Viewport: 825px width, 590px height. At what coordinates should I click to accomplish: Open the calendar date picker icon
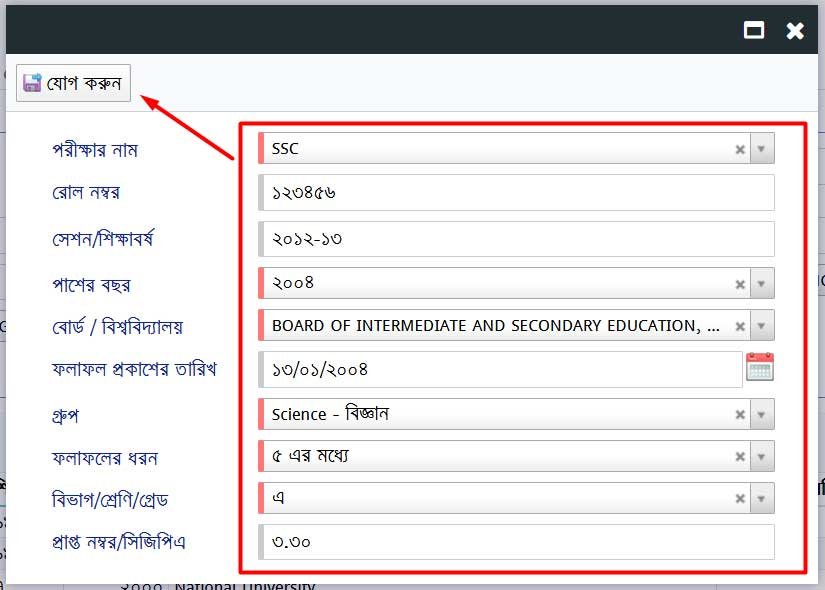coord(760,368)
